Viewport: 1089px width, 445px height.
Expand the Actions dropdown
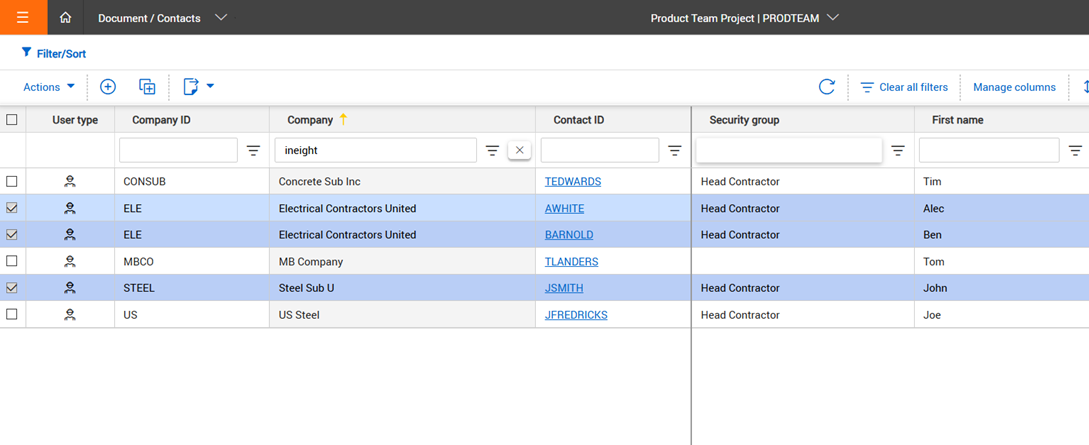click(49, 87)
